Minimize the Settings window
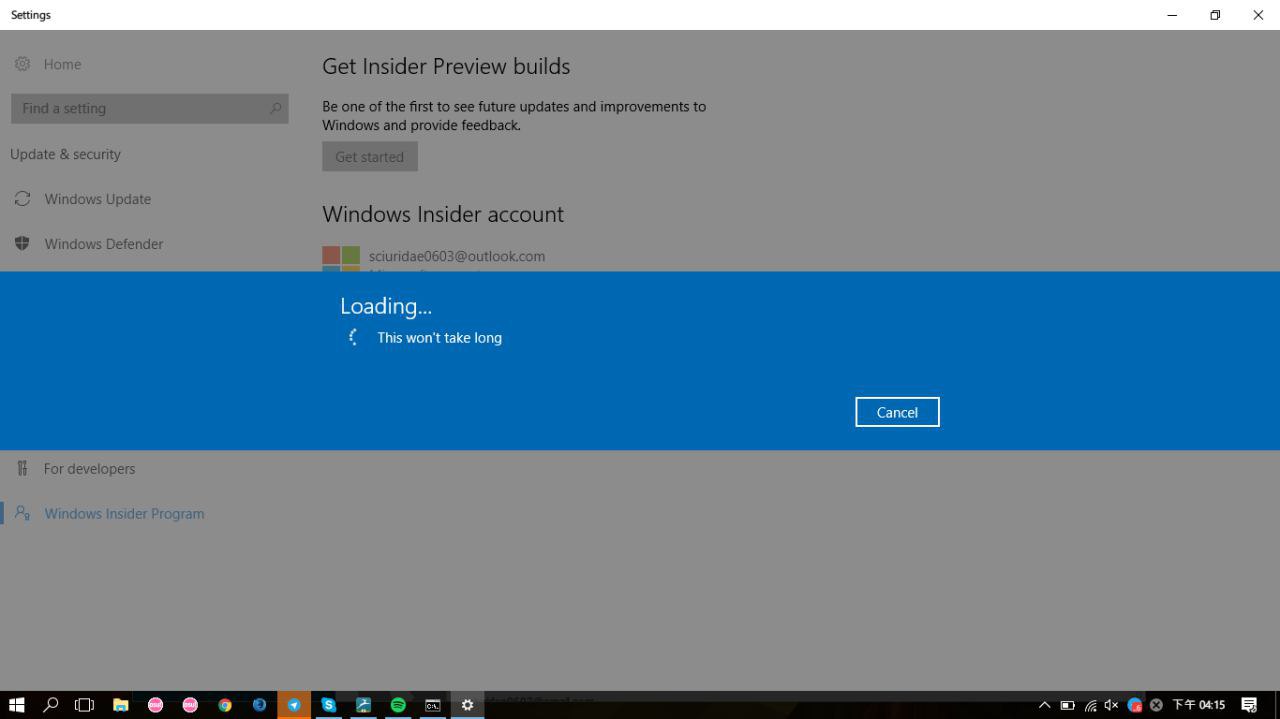 tap(1172, 15)
